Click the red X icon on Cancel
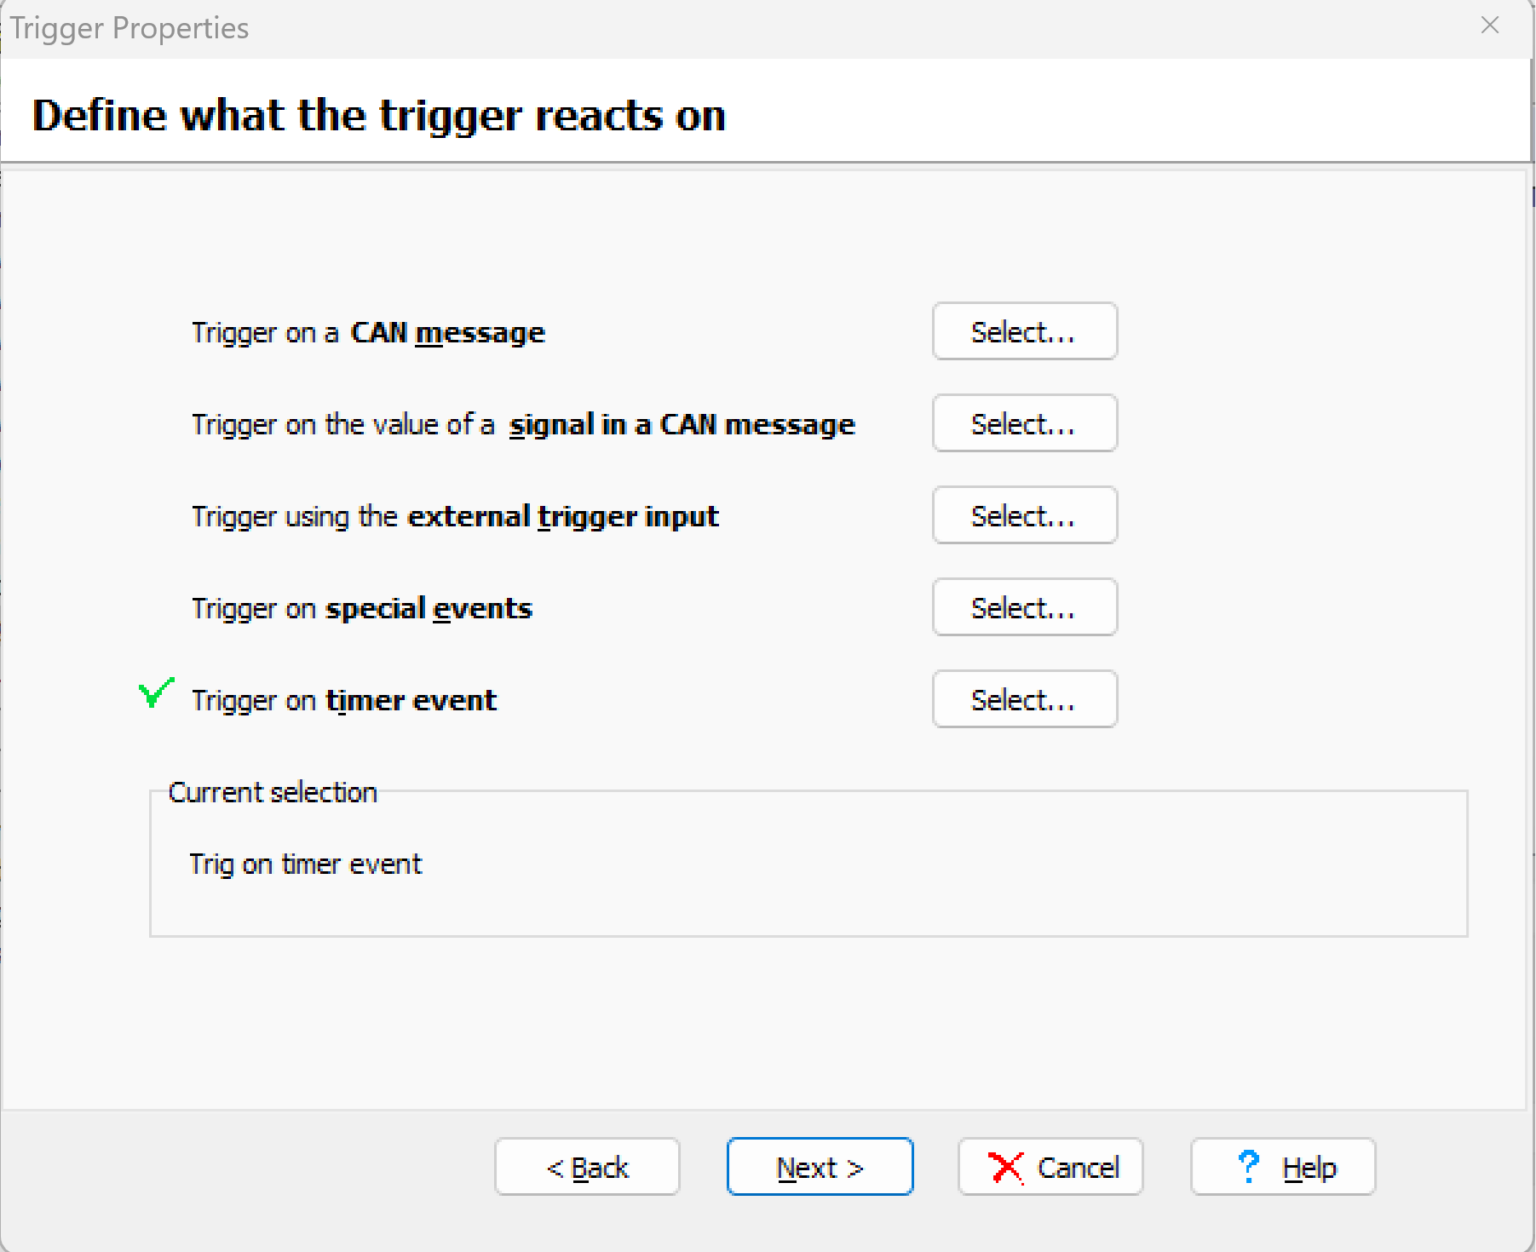Image resolution: width=1536 pixels, height=1252 pixels. pos(1005,1167)
